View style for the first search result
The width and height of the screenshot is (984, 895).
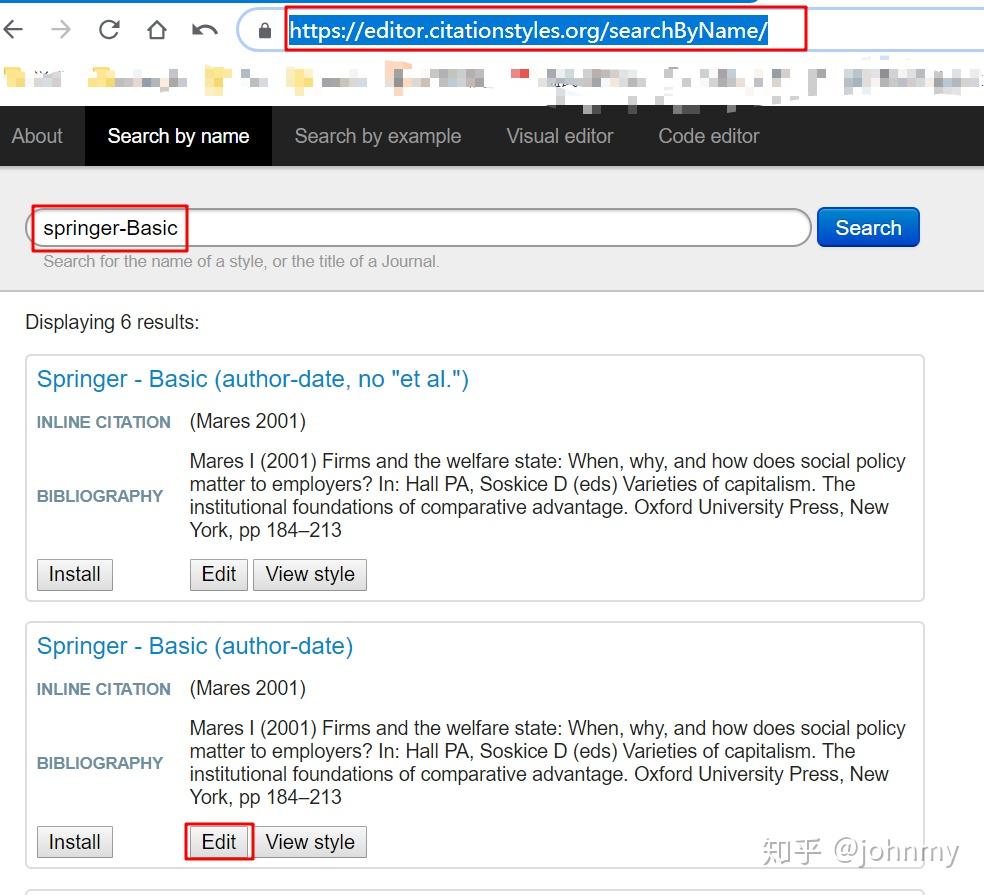coord(310,574)
